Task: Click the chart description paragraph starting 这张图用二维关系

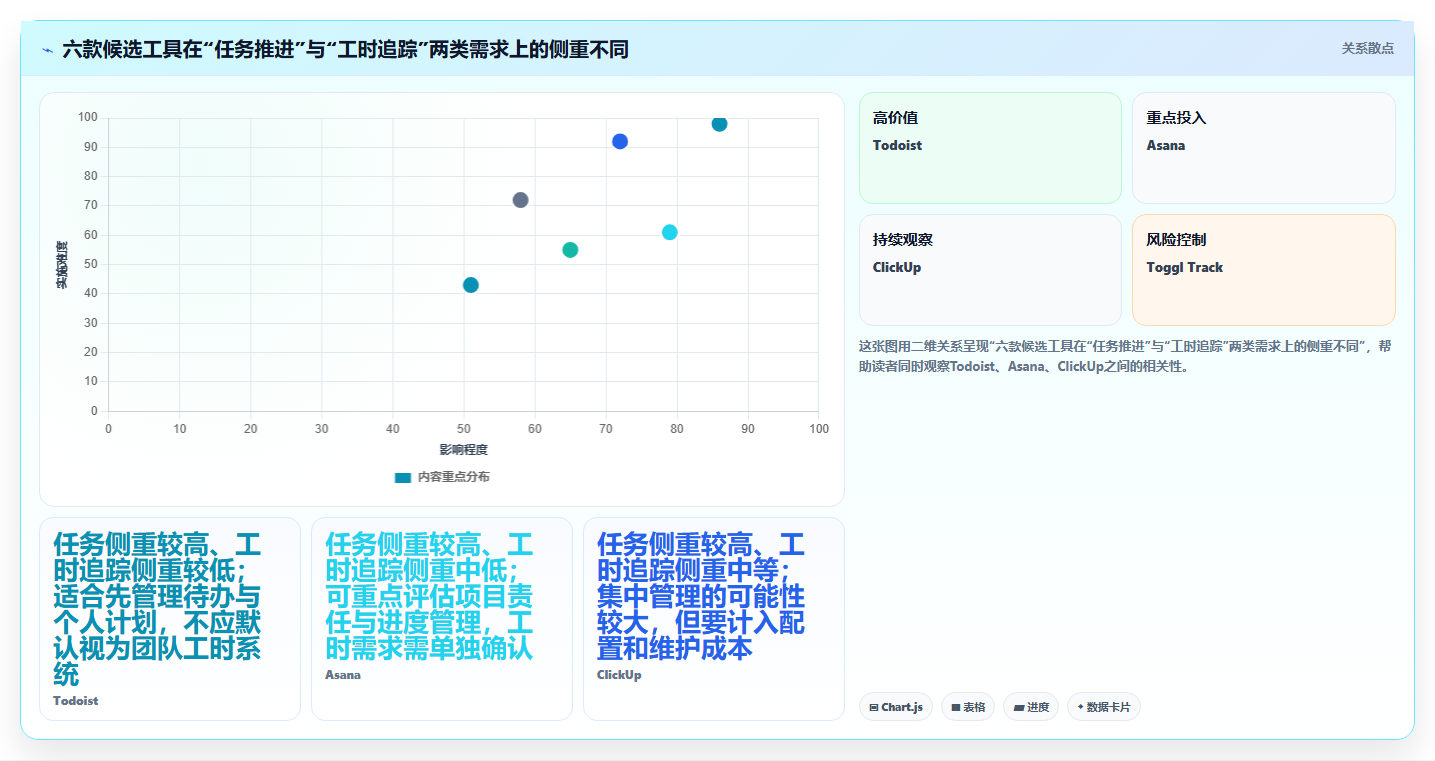Action: (1126, 356)
